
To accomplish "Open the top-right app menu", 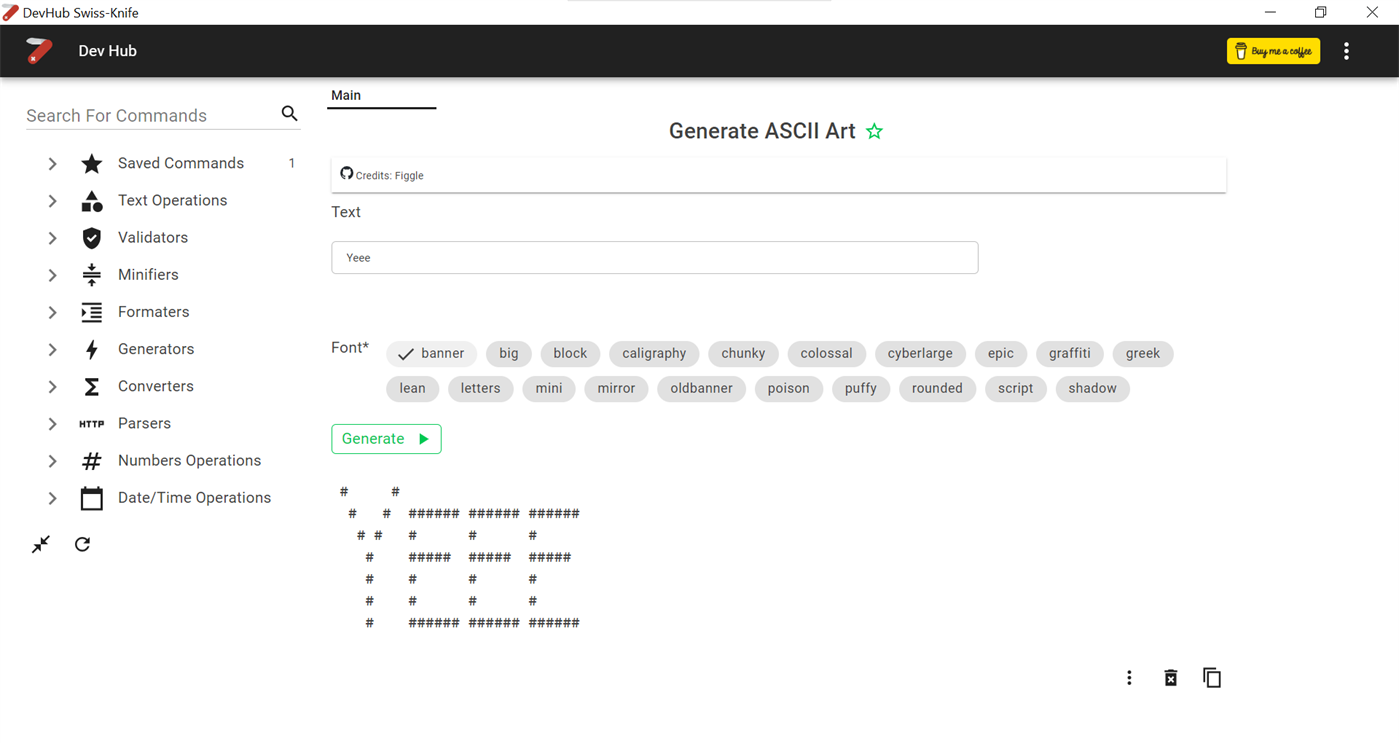I will 1346,51.
